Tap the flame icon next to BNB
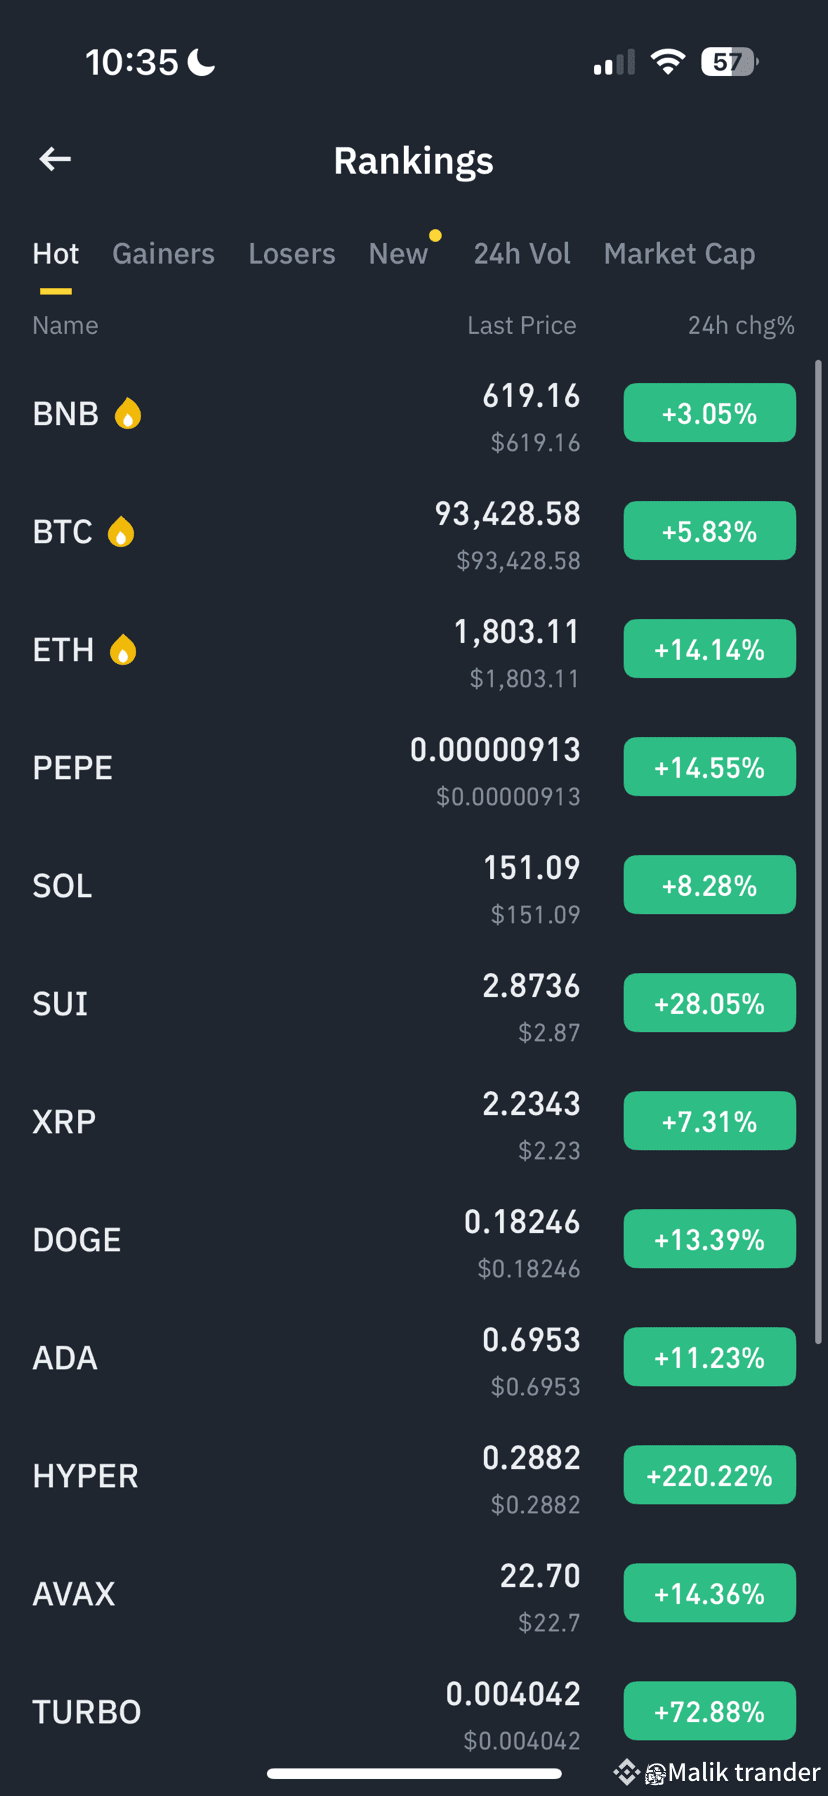This screenshot has width=828, height=1796. click(x=127, y=413)
